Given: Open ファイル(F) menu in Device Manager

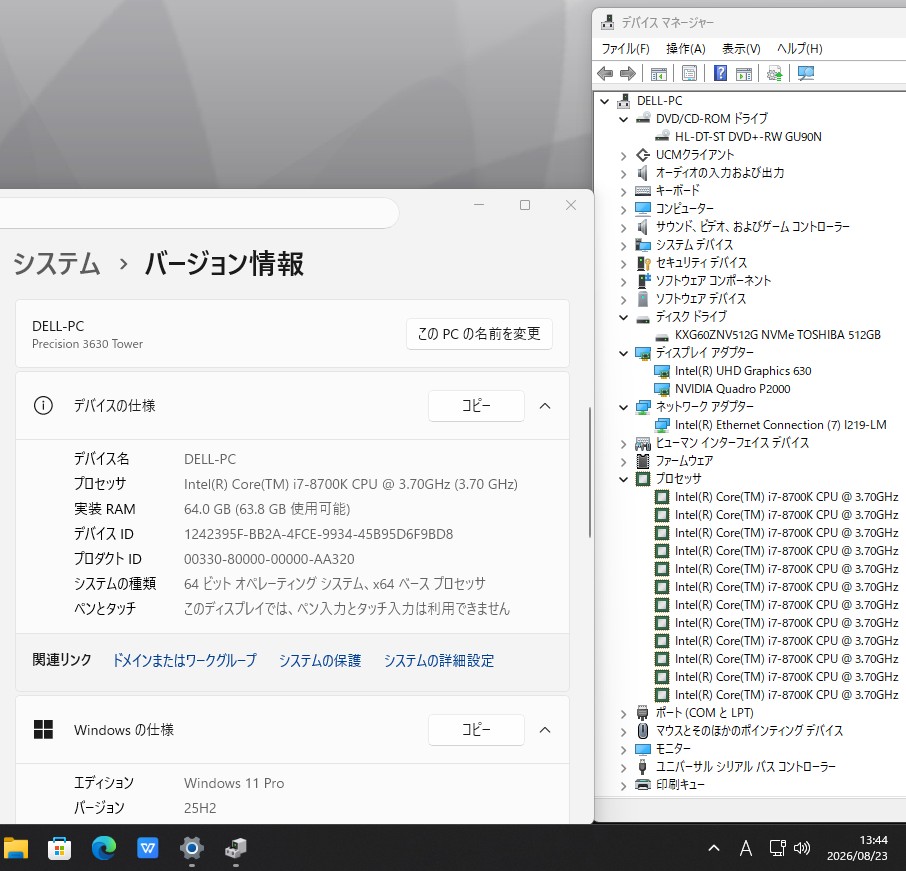Looking at the screenshot, I should click(x=625, y=49).
